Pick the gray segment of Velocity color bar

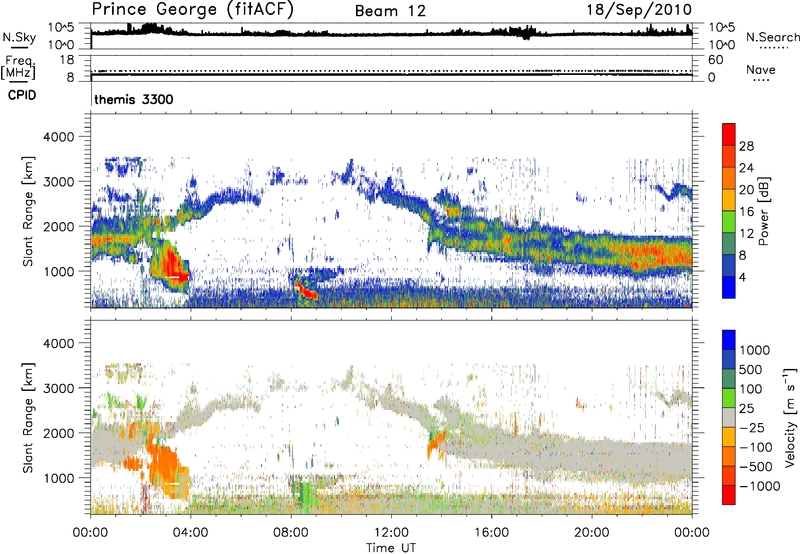pos(729,418)
